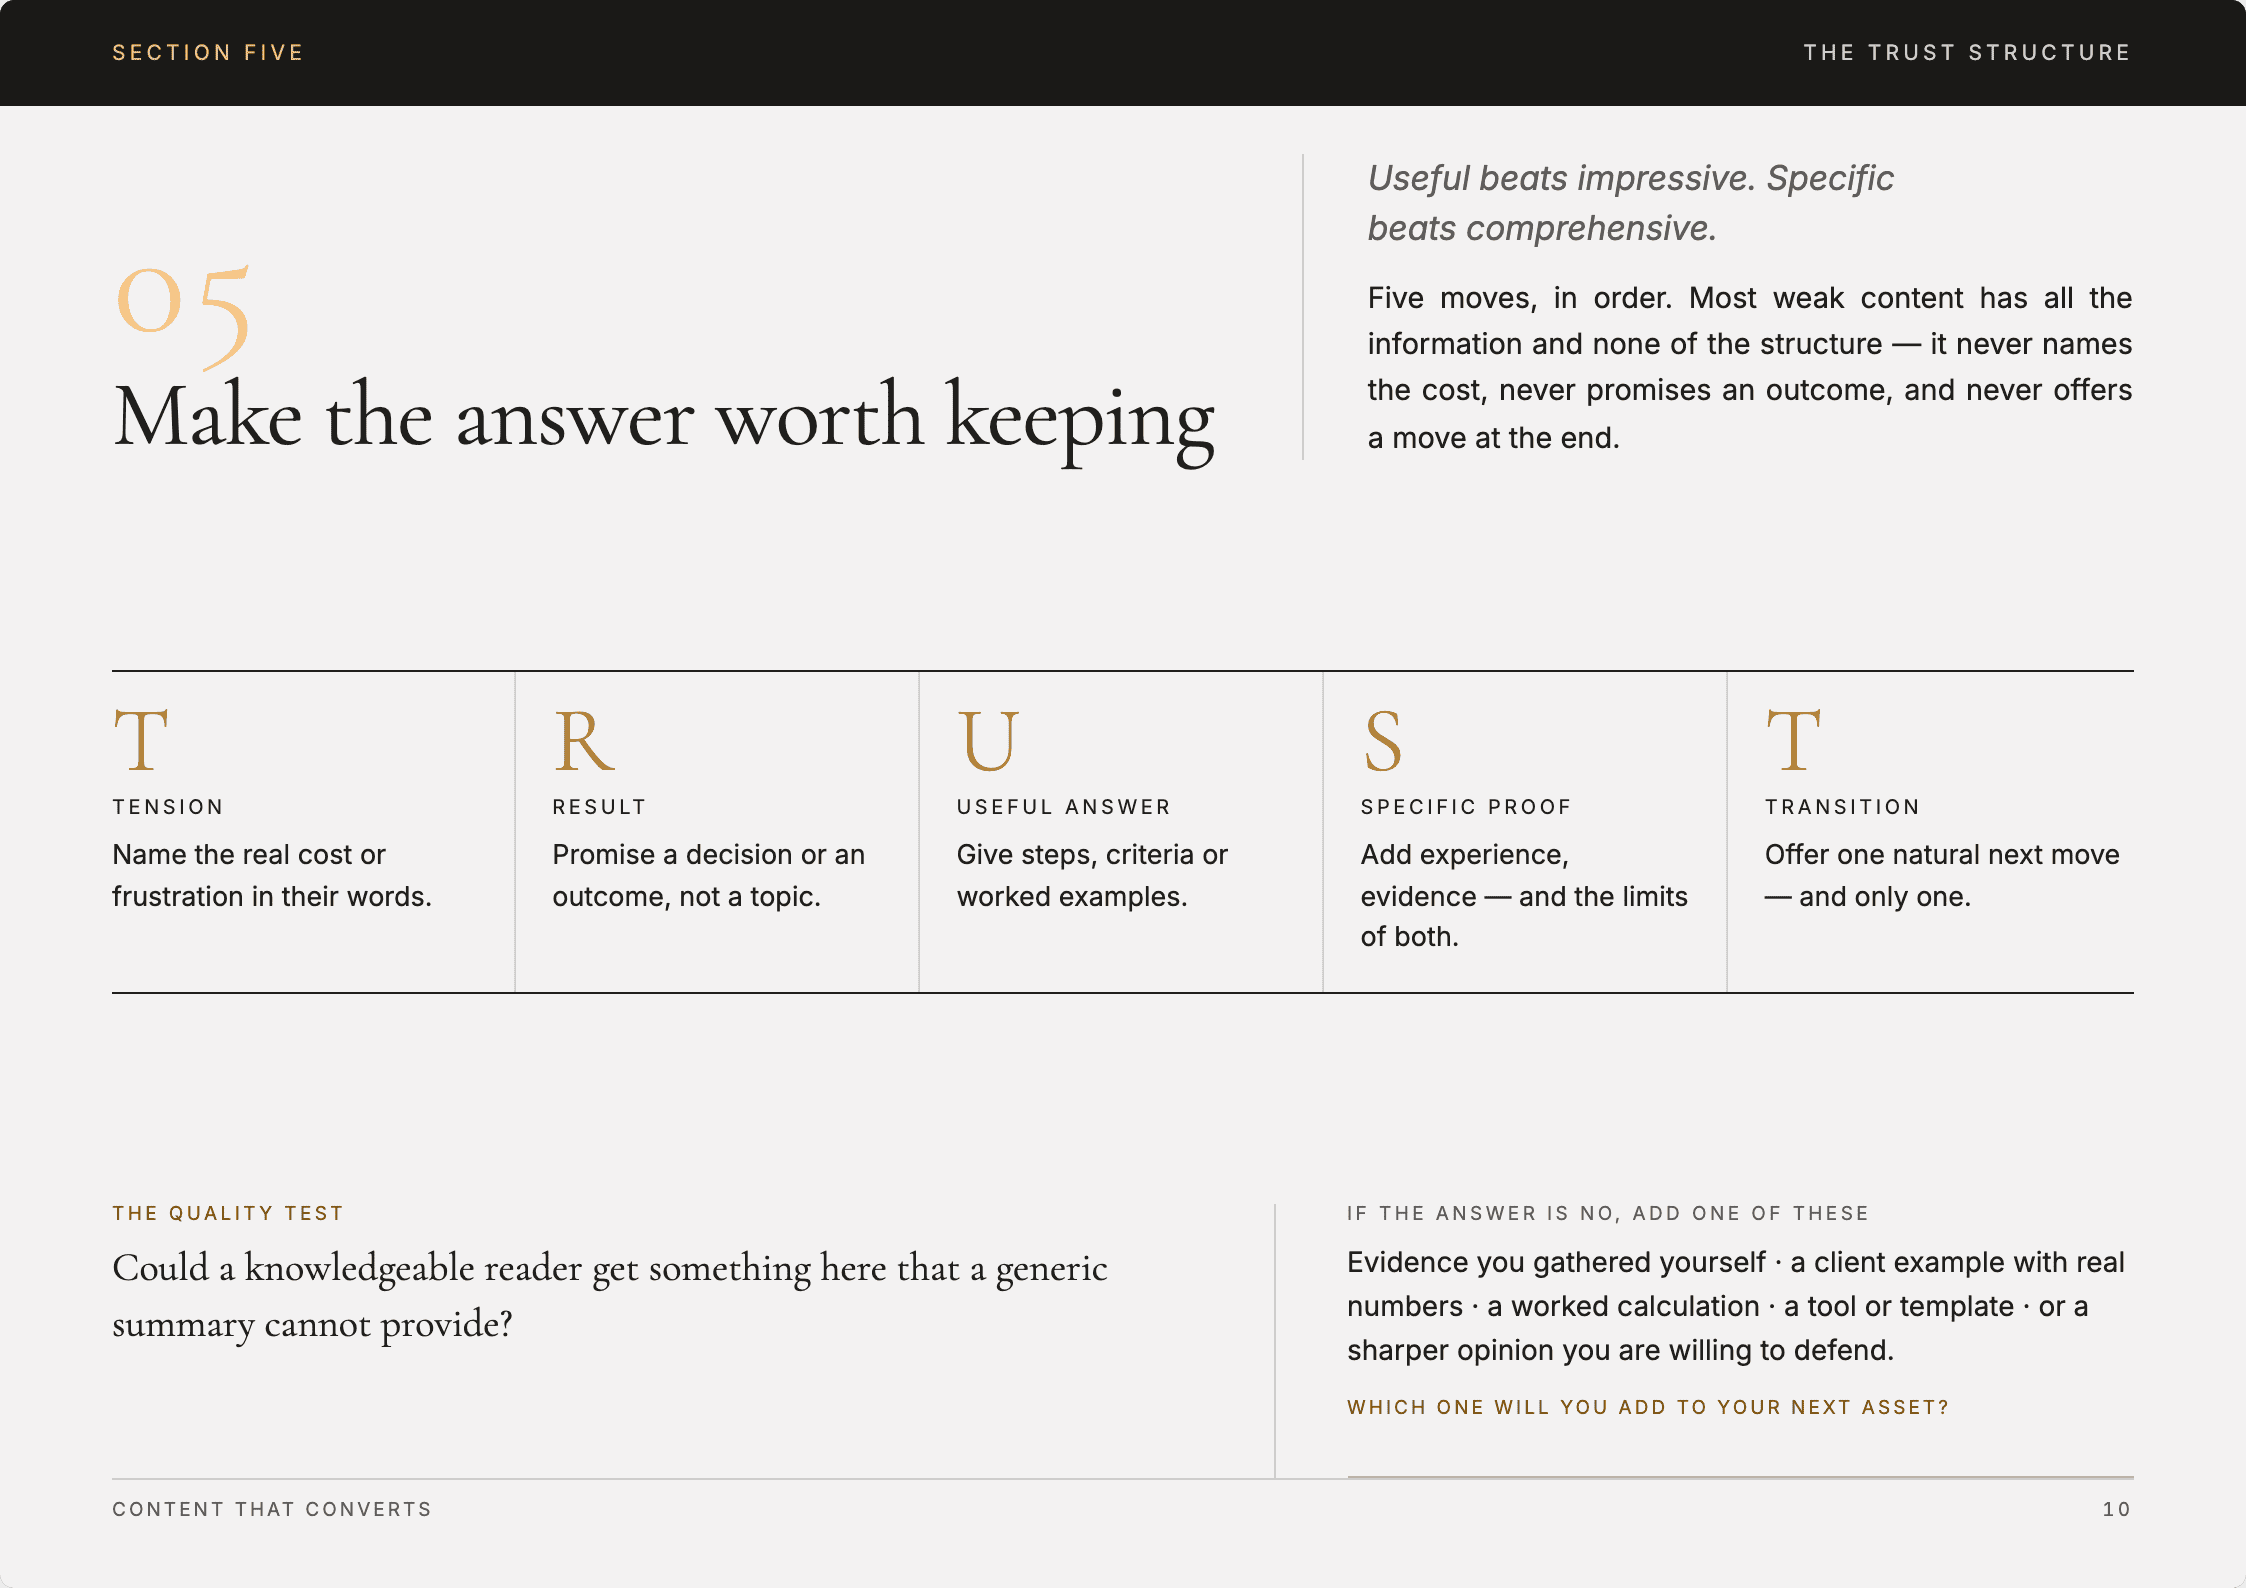The width and height of the screenshot is (2246, 1588).
Task: Click 'THE TRUST STRUCTURE' header text
Action: (1967, 52)
